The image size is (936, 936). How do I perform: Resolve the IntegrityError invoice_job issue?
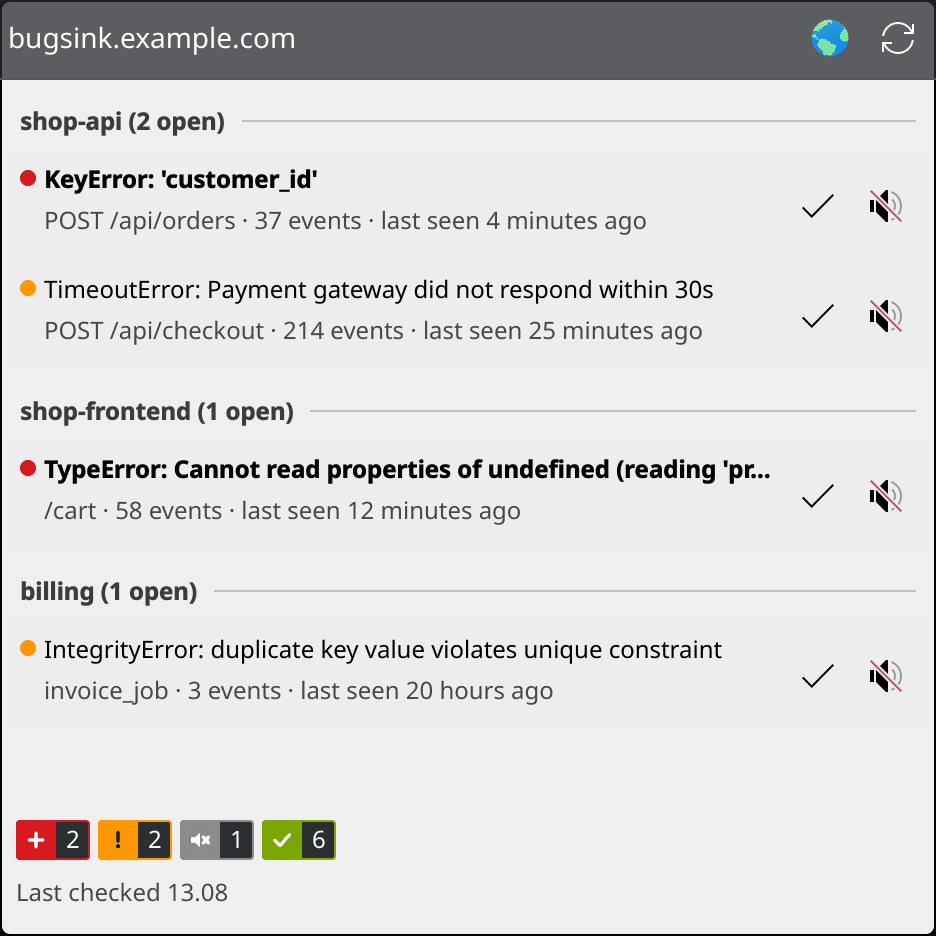(817, 676)
